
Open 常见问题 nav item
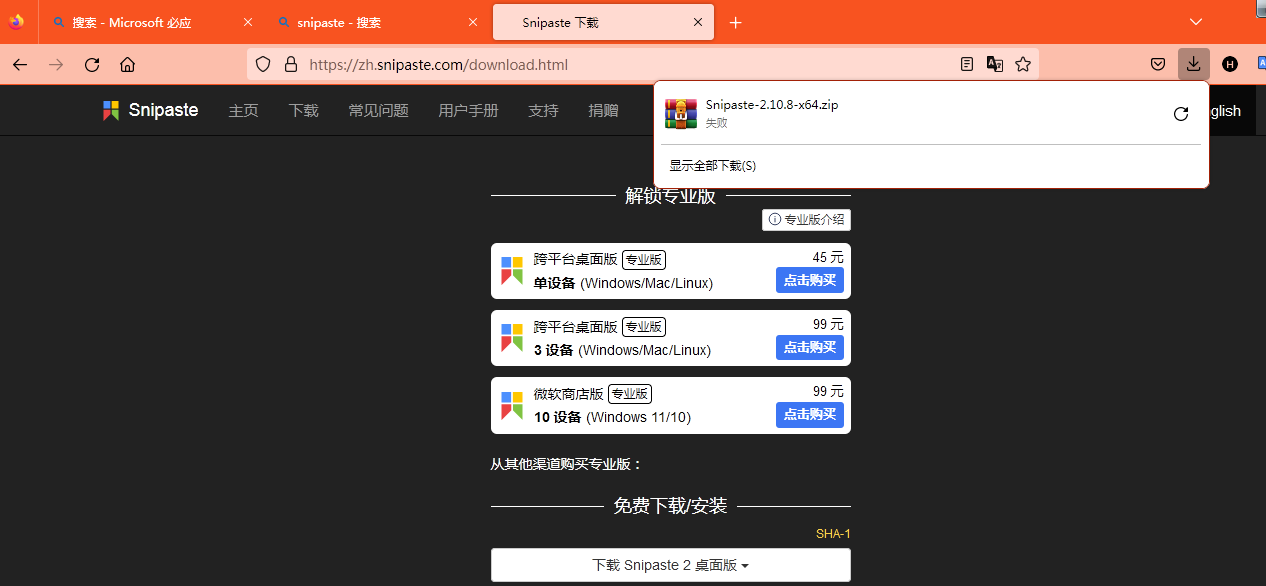coord(378,110)
